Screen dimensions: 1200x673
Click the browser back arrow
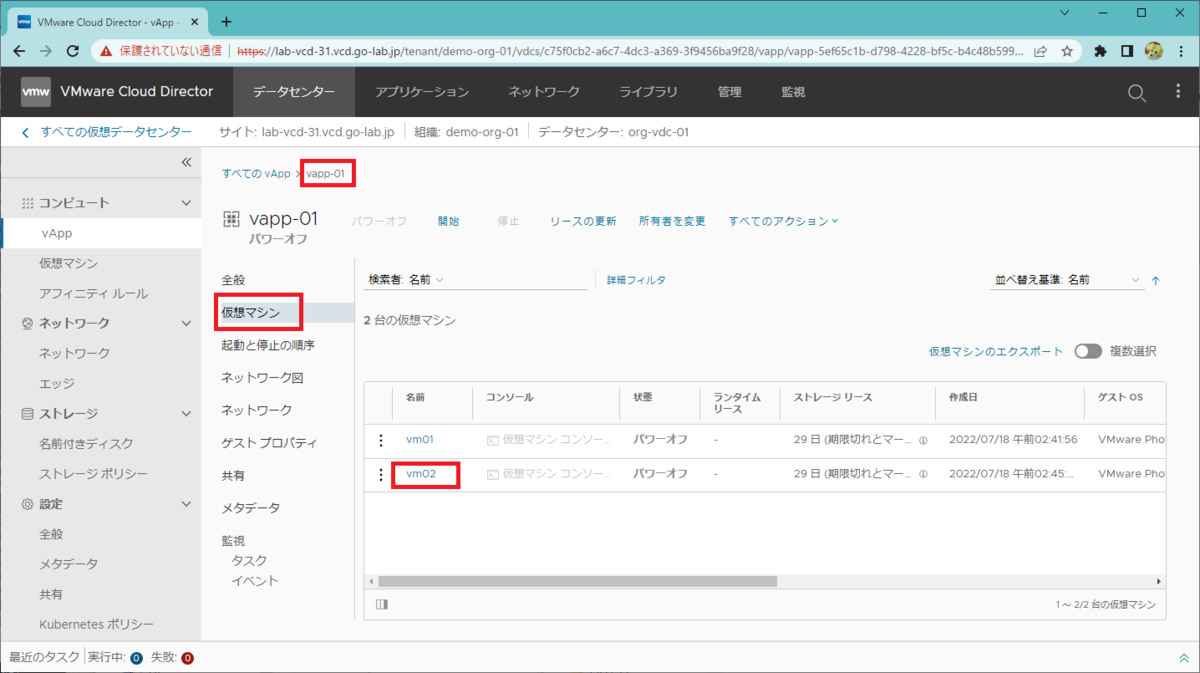tap(20, 51)
